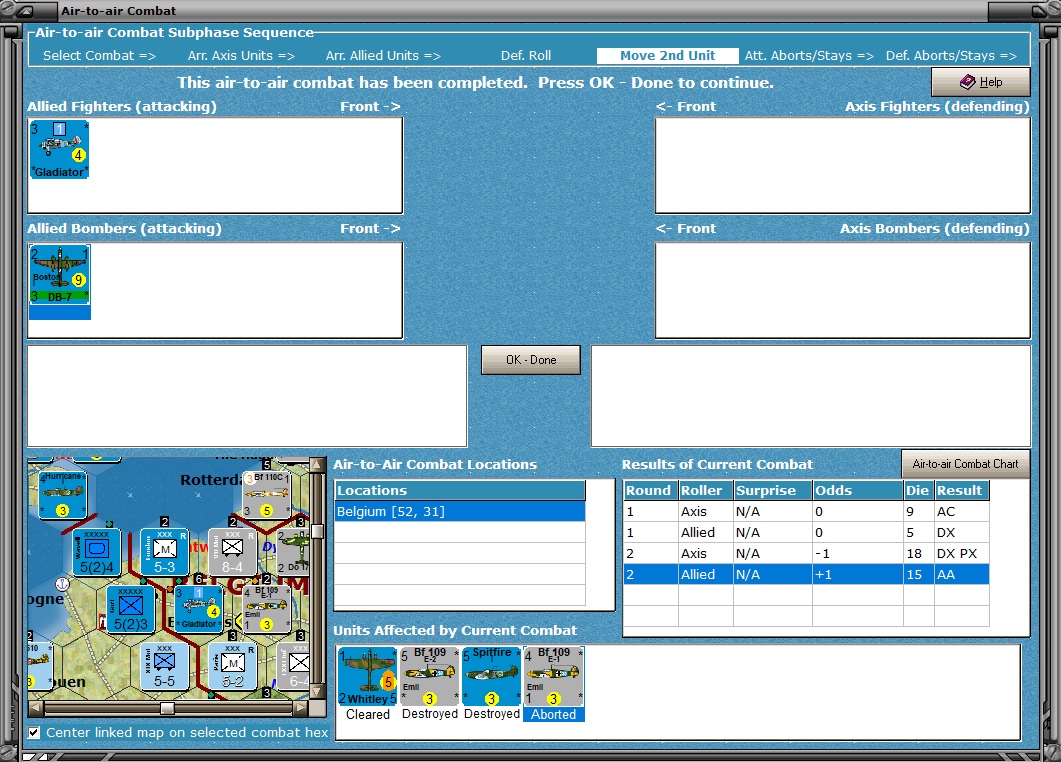Click the Result column header
Image resolution: width=1061 pixels, height=762 pixels.
[962, 491]
